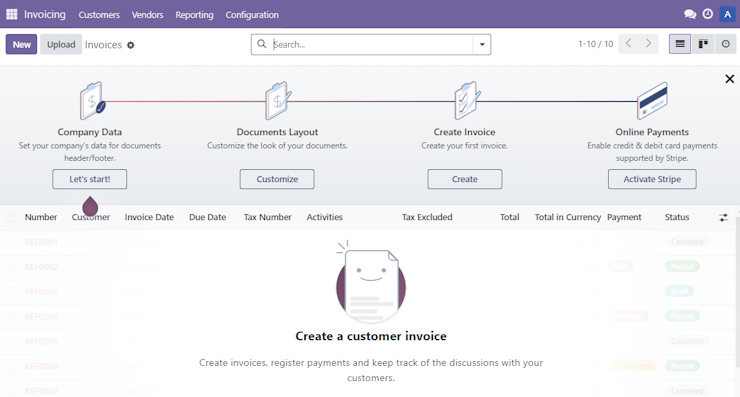The image size is (740, 397).
Task: Open the Invoices gear actions menu
Action: pos(131,45)
